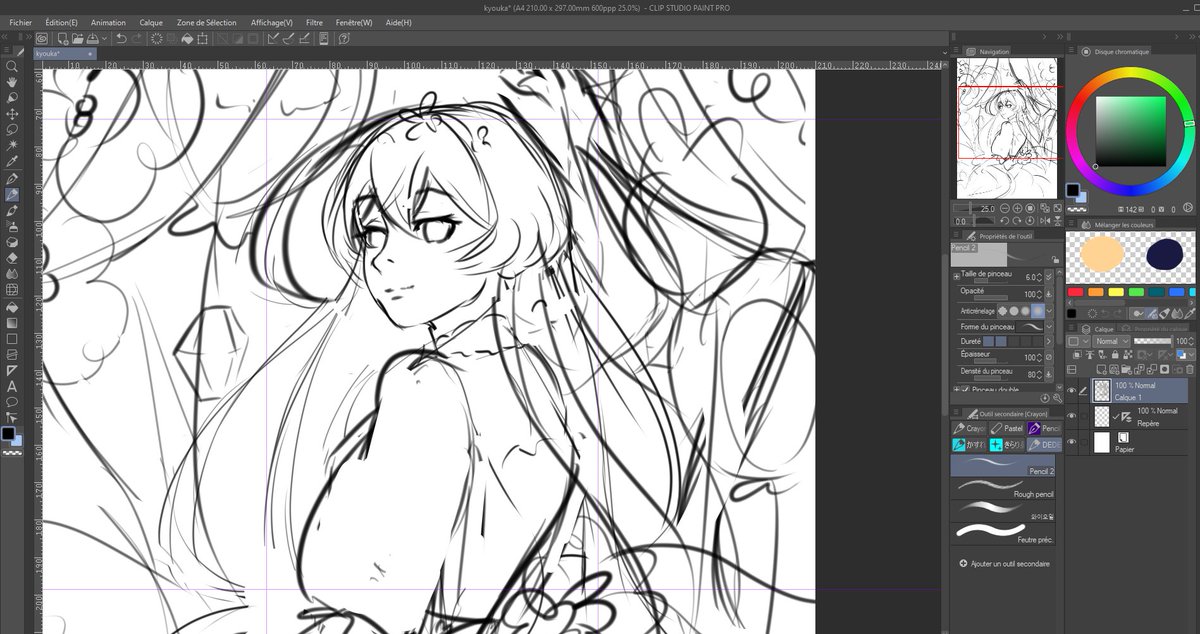Click the Redo arrow in command bar

pos(137,39)
